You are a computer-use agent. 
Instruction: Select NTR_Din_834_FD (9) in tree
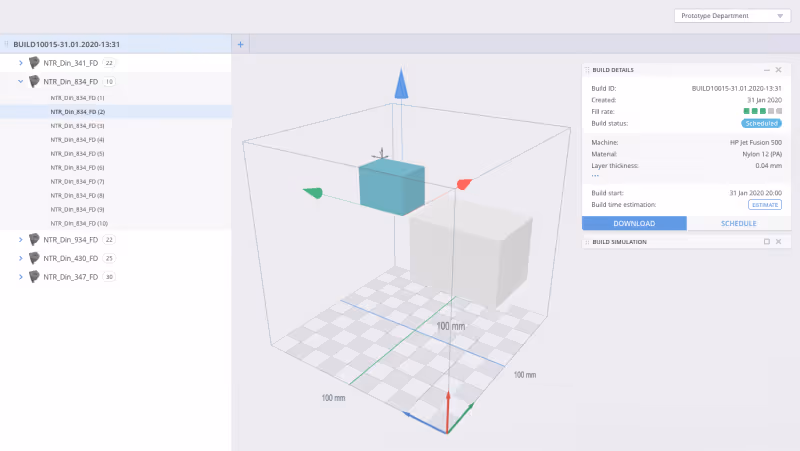pos(78,209)
